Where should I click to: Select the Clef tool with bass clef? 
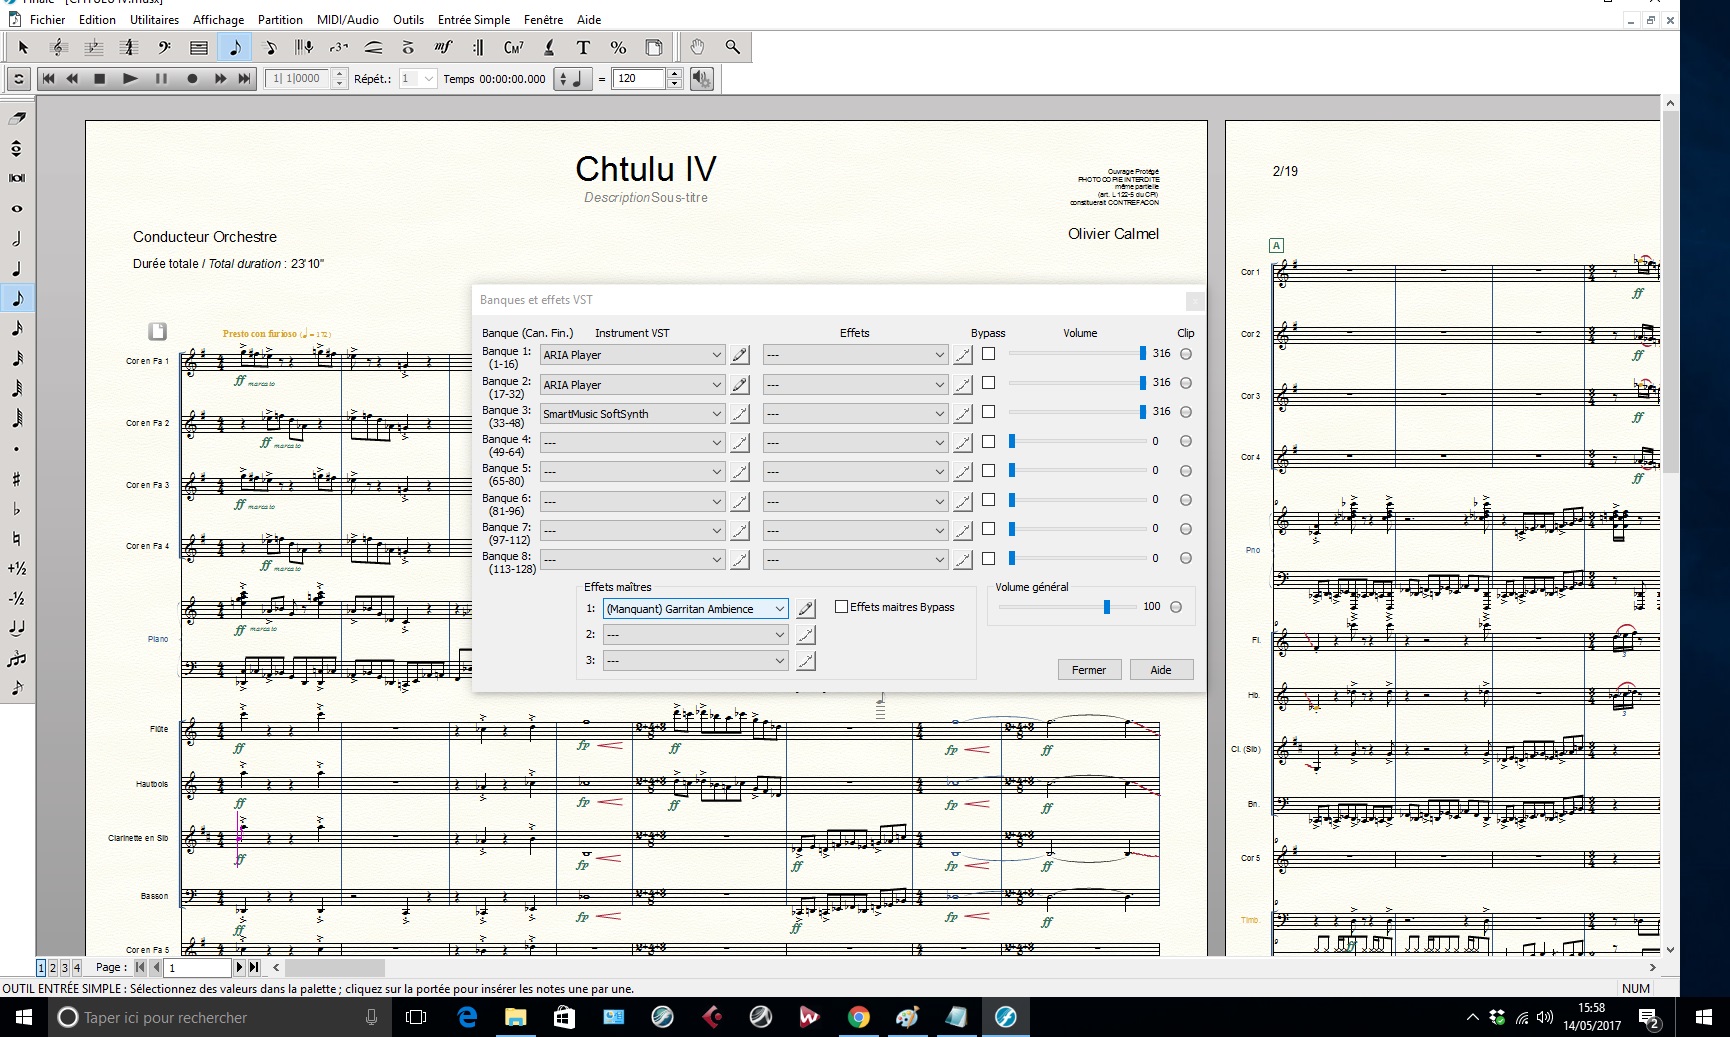[164, 47]
